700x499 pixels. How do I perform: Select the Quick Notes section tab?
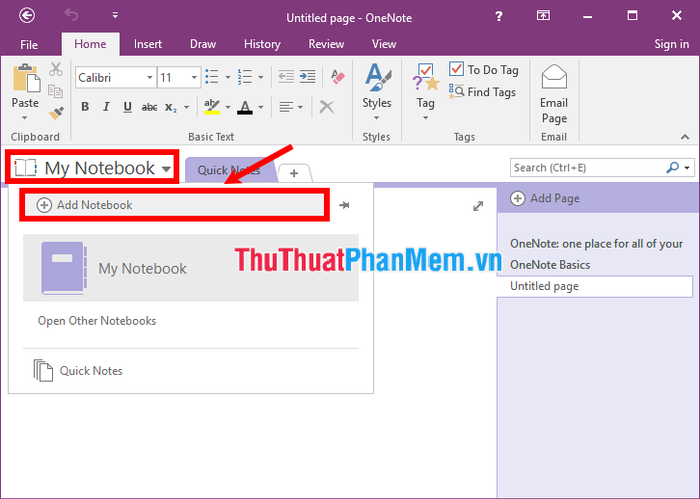(x=229, y=170)
